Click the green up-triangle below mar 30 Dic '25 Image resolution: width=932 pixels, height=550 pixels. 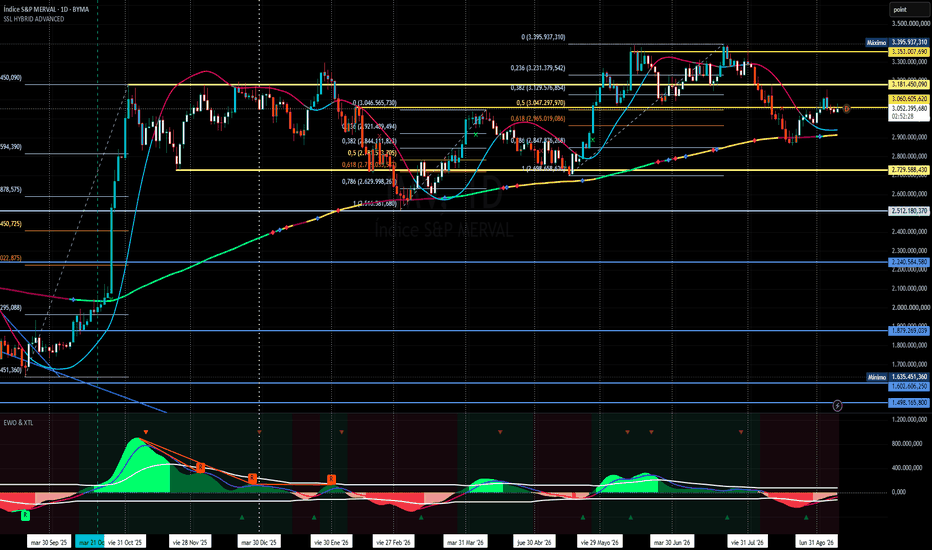tap(242, 518)
